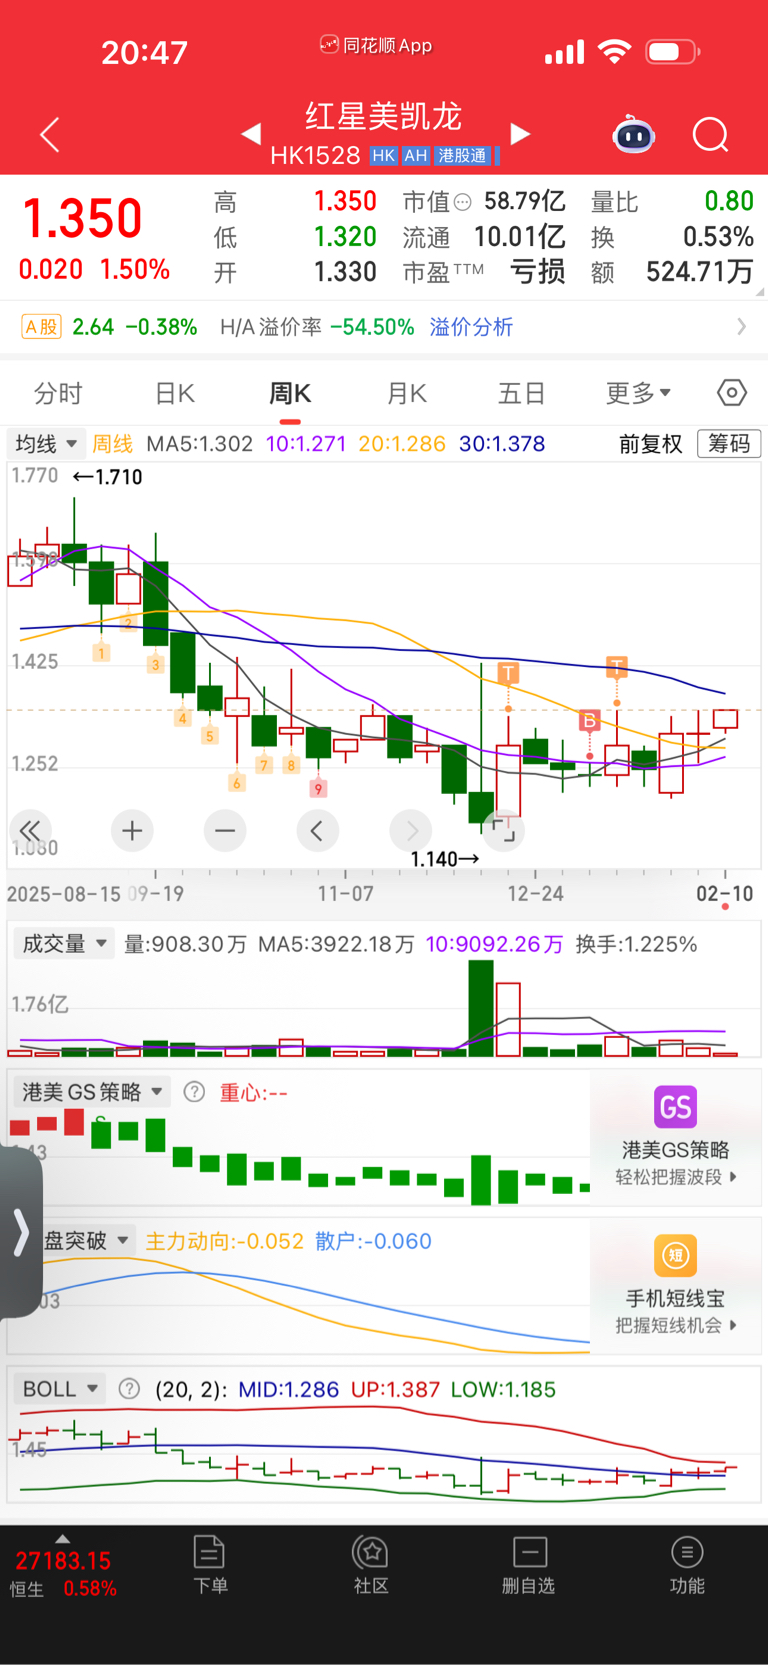Switch to 日K tab
Viewport: 768px width, 1665px height.
click(175, 393)
